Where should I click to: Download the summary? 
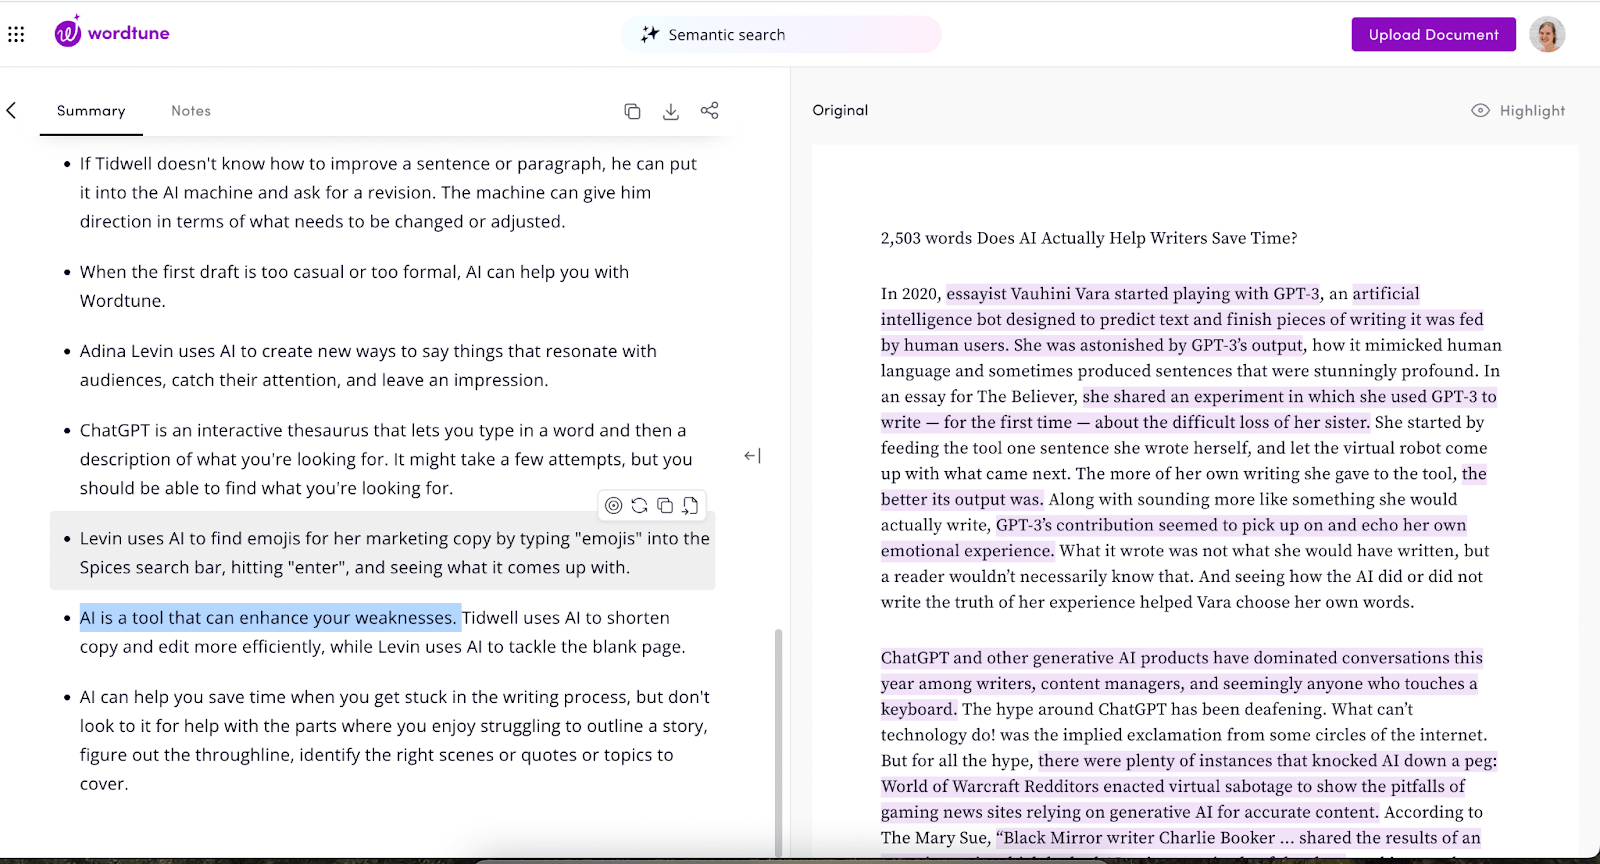[671, 111]
